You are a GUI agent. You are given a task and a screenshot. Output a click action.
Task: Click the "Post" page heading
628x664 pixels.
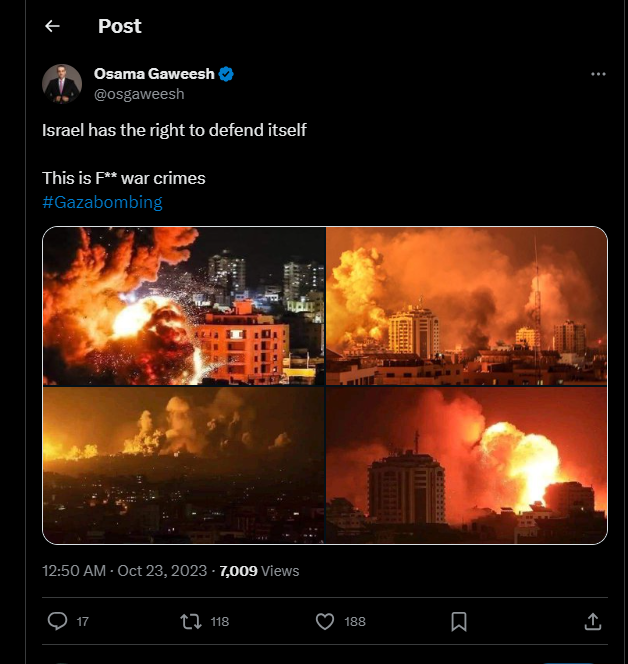[120, 27]
